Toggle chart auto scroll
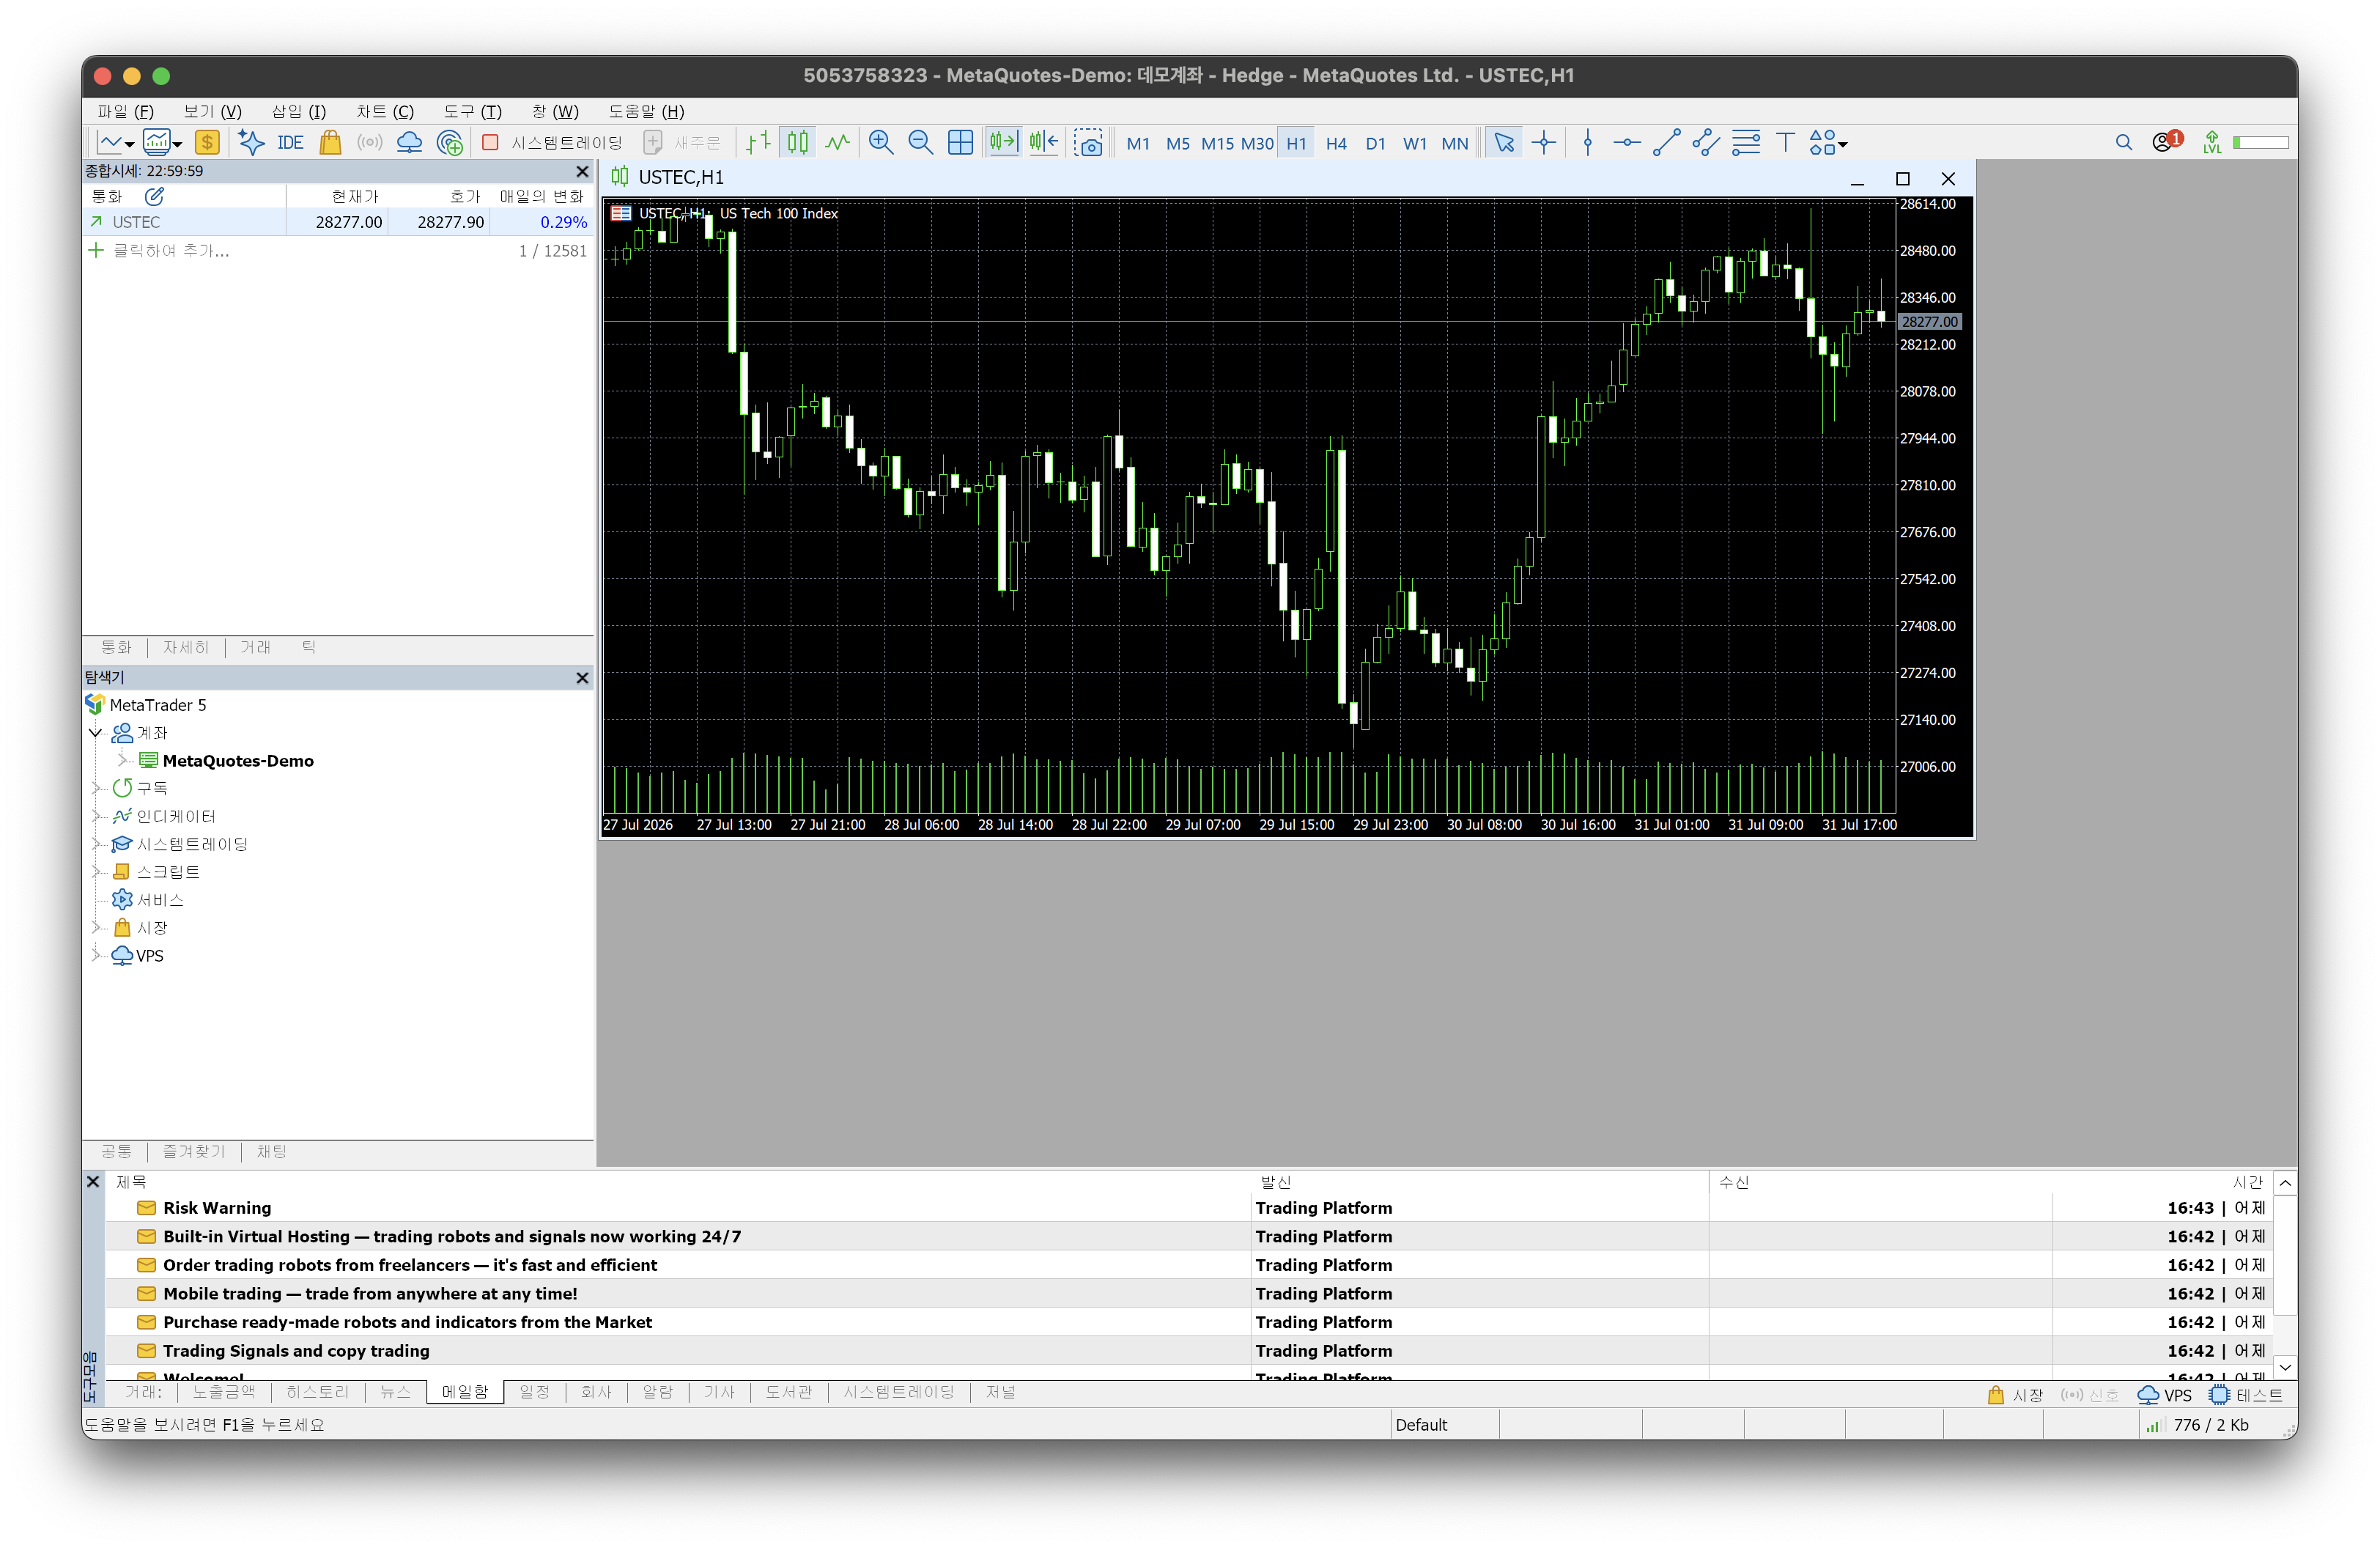Image resolution: width=2380 pixels, height=1548 pixels. pos(1003,143)
